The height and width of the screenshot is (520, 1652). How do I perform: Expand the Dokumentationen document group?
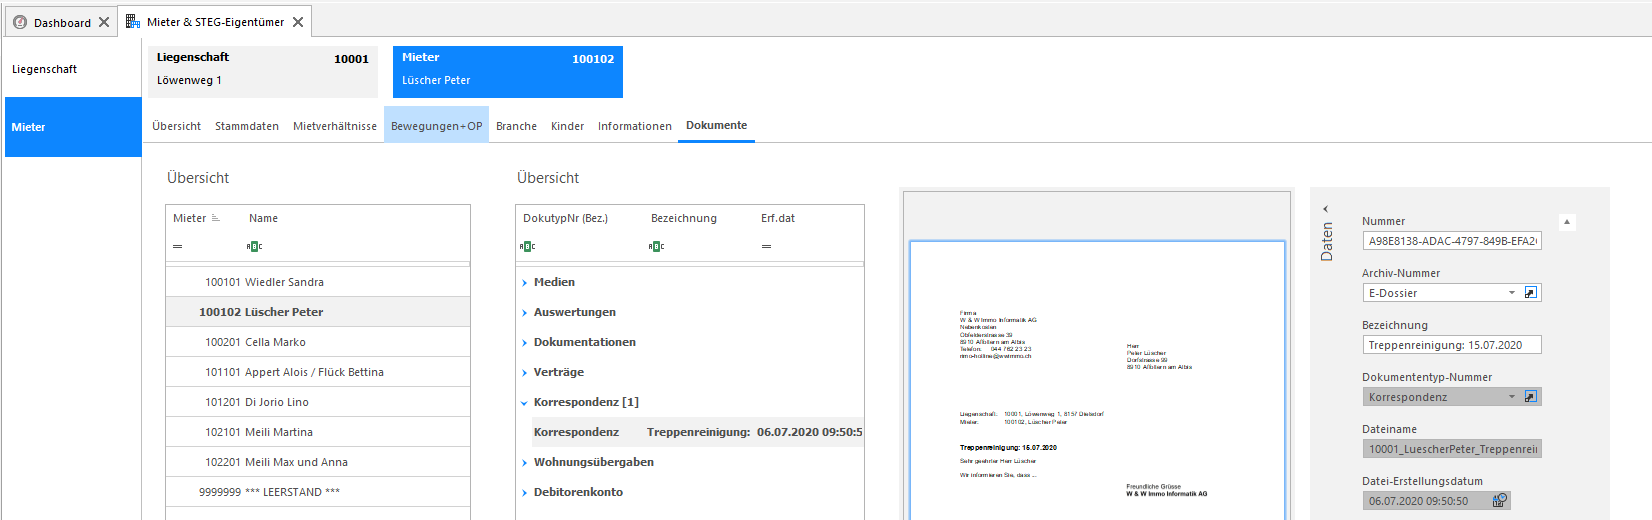(524, 343)
